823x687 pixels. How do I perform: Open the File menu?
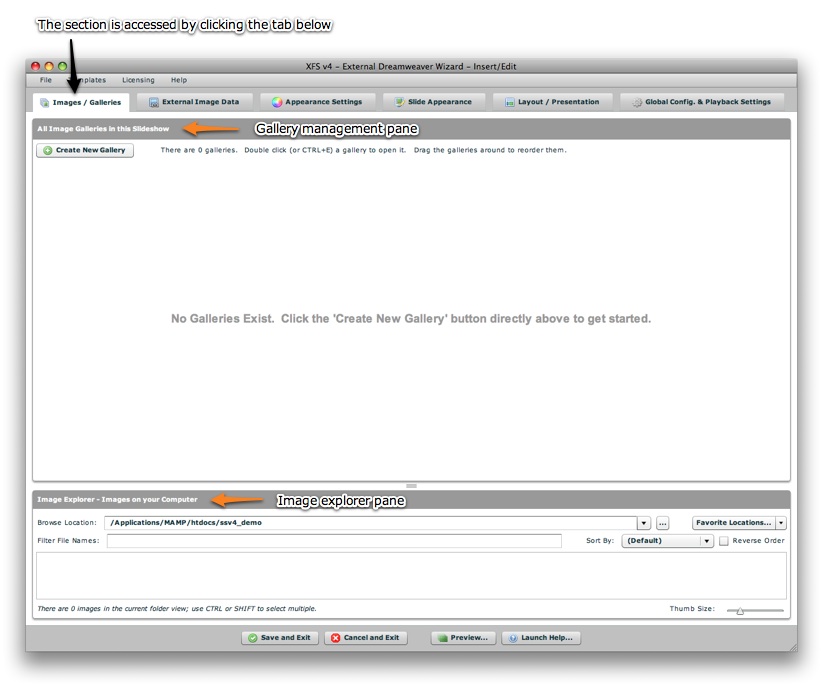pos(46,80)
